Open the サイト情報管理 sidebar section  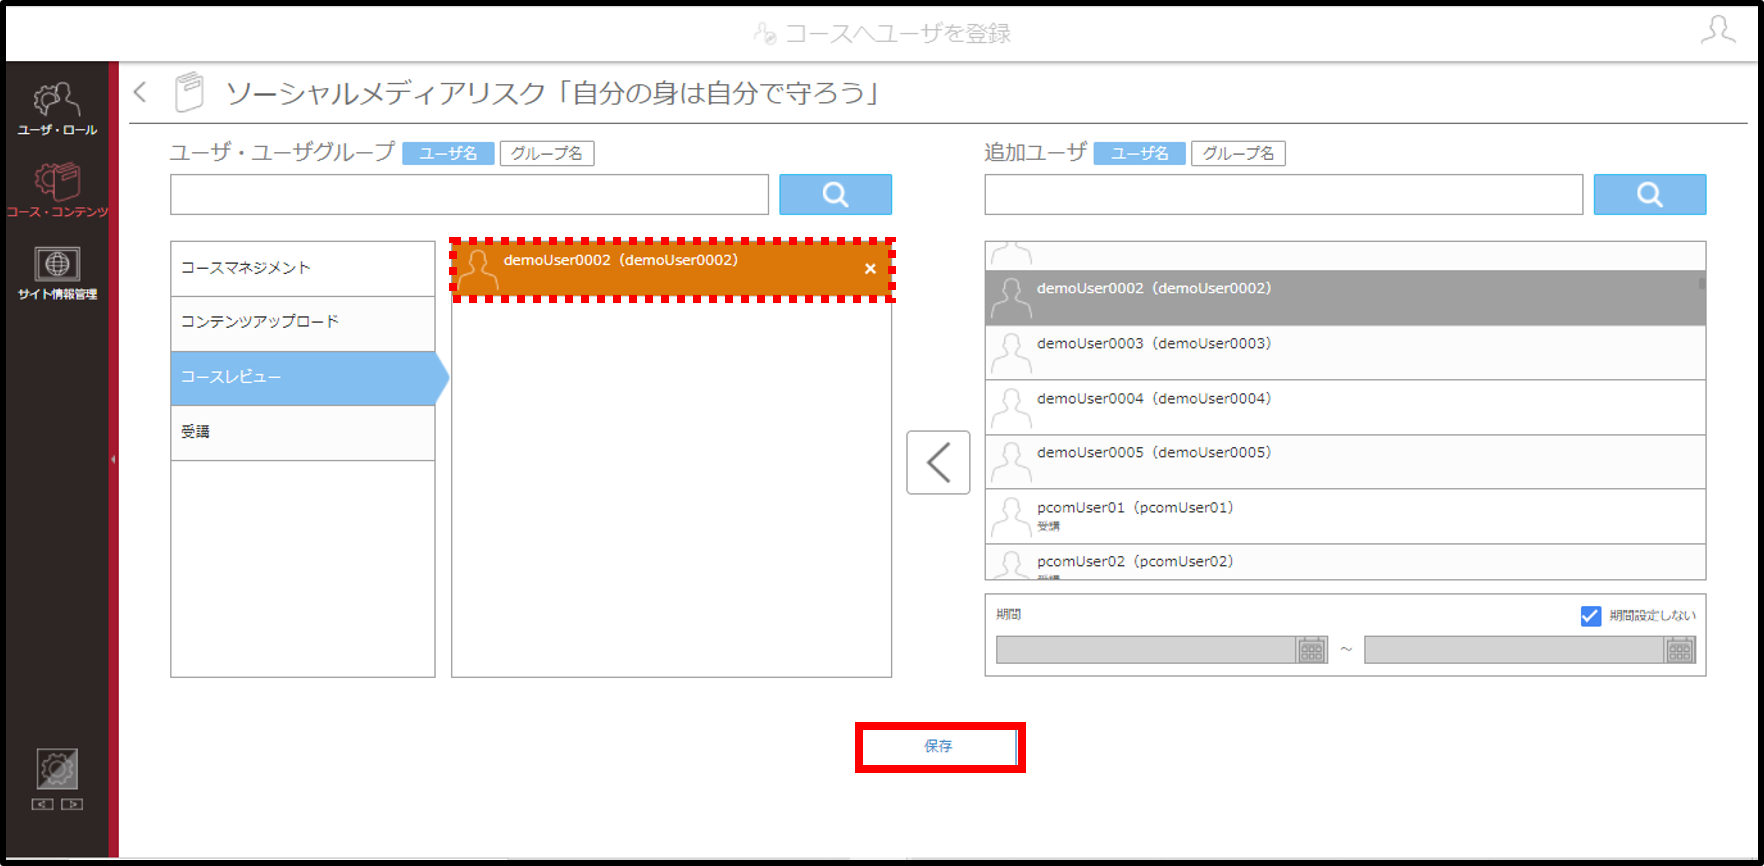coord(57,274)
